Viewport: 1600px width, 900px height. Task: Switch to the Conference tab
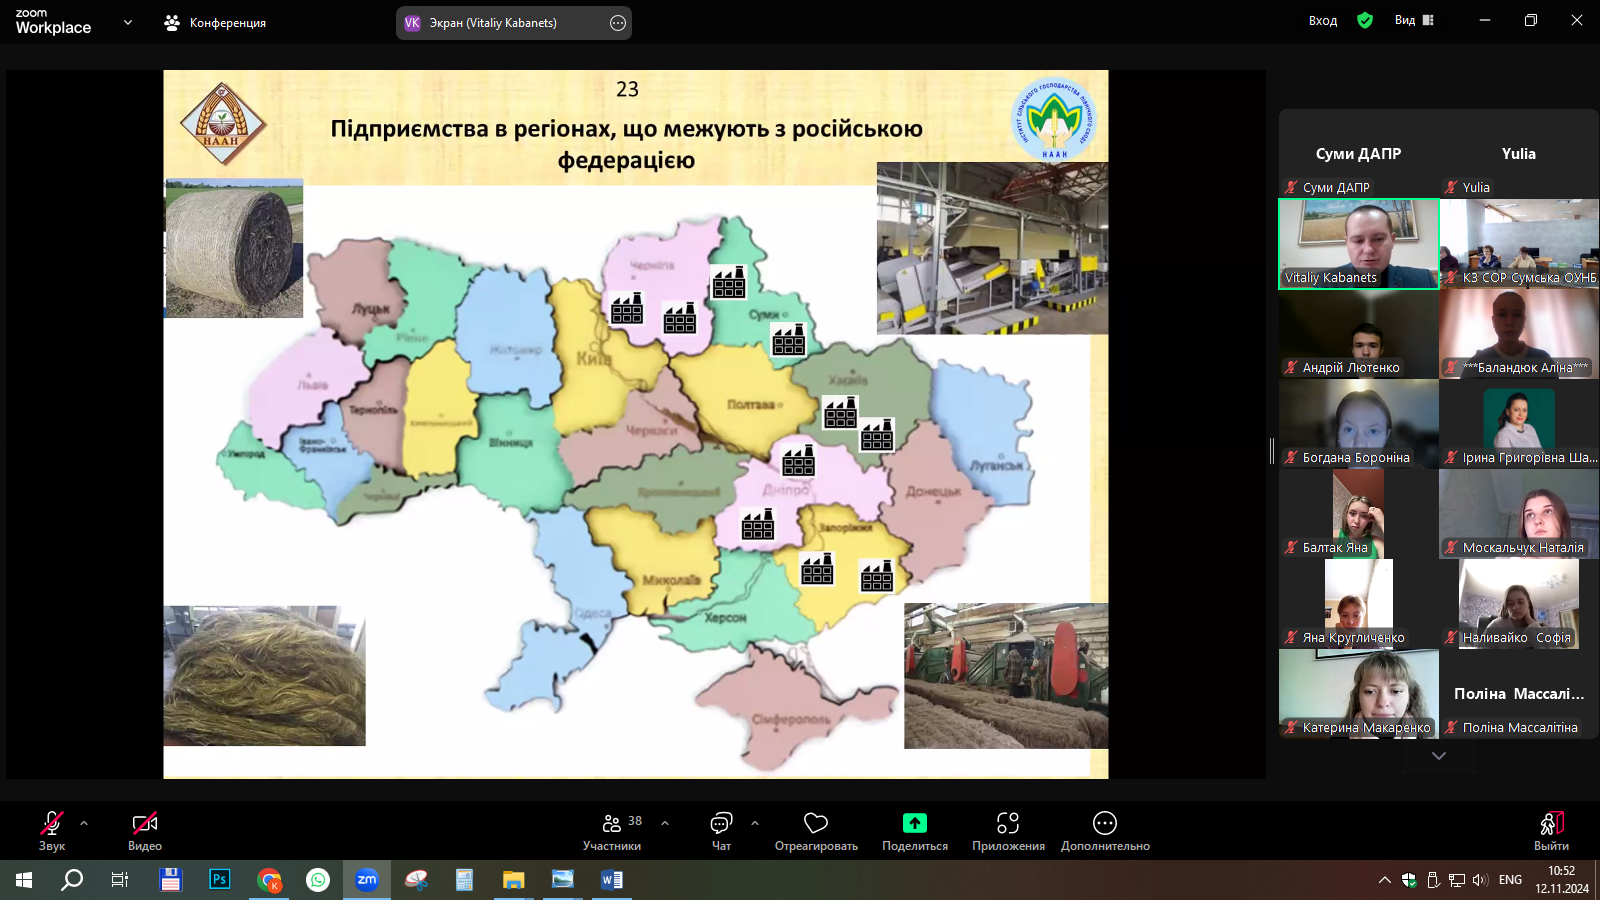[x=216, y=22]
